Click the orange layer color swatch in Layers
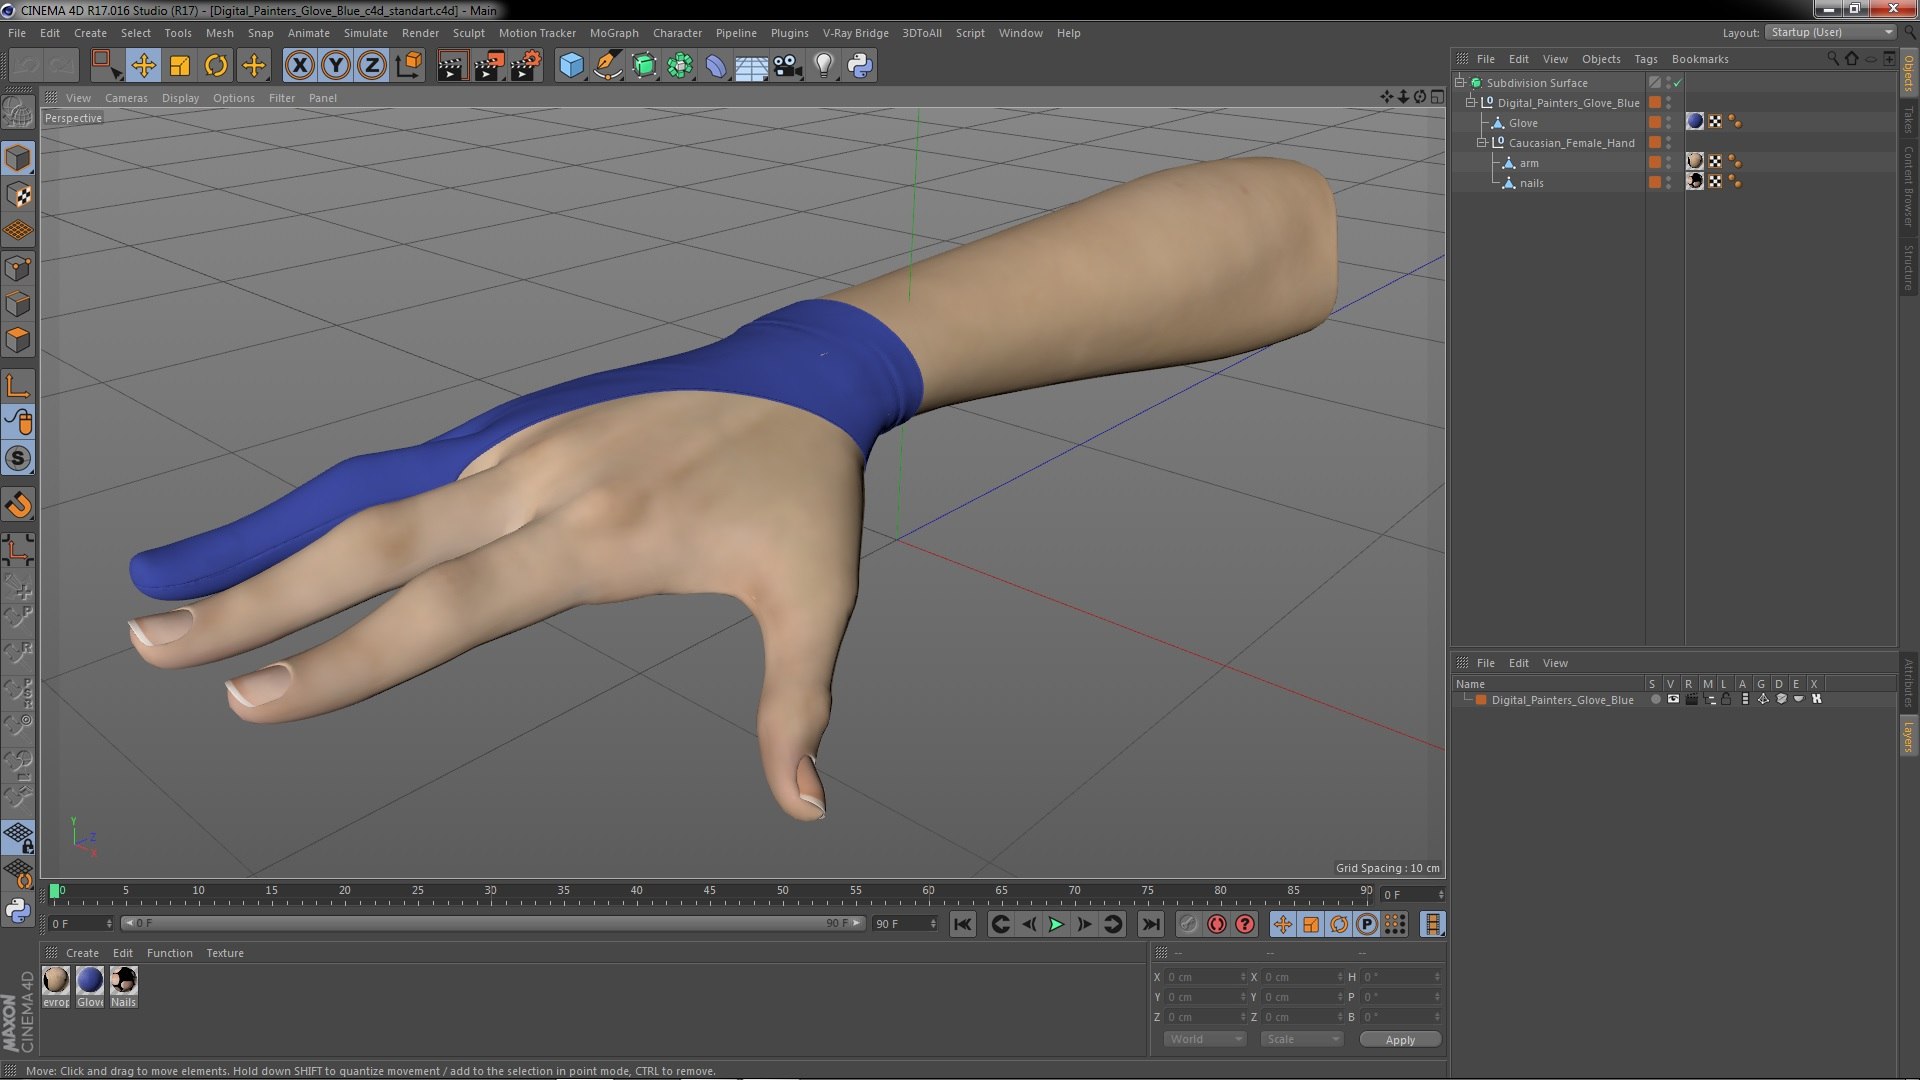Screen dimensions: 1920x1080 1481,700
